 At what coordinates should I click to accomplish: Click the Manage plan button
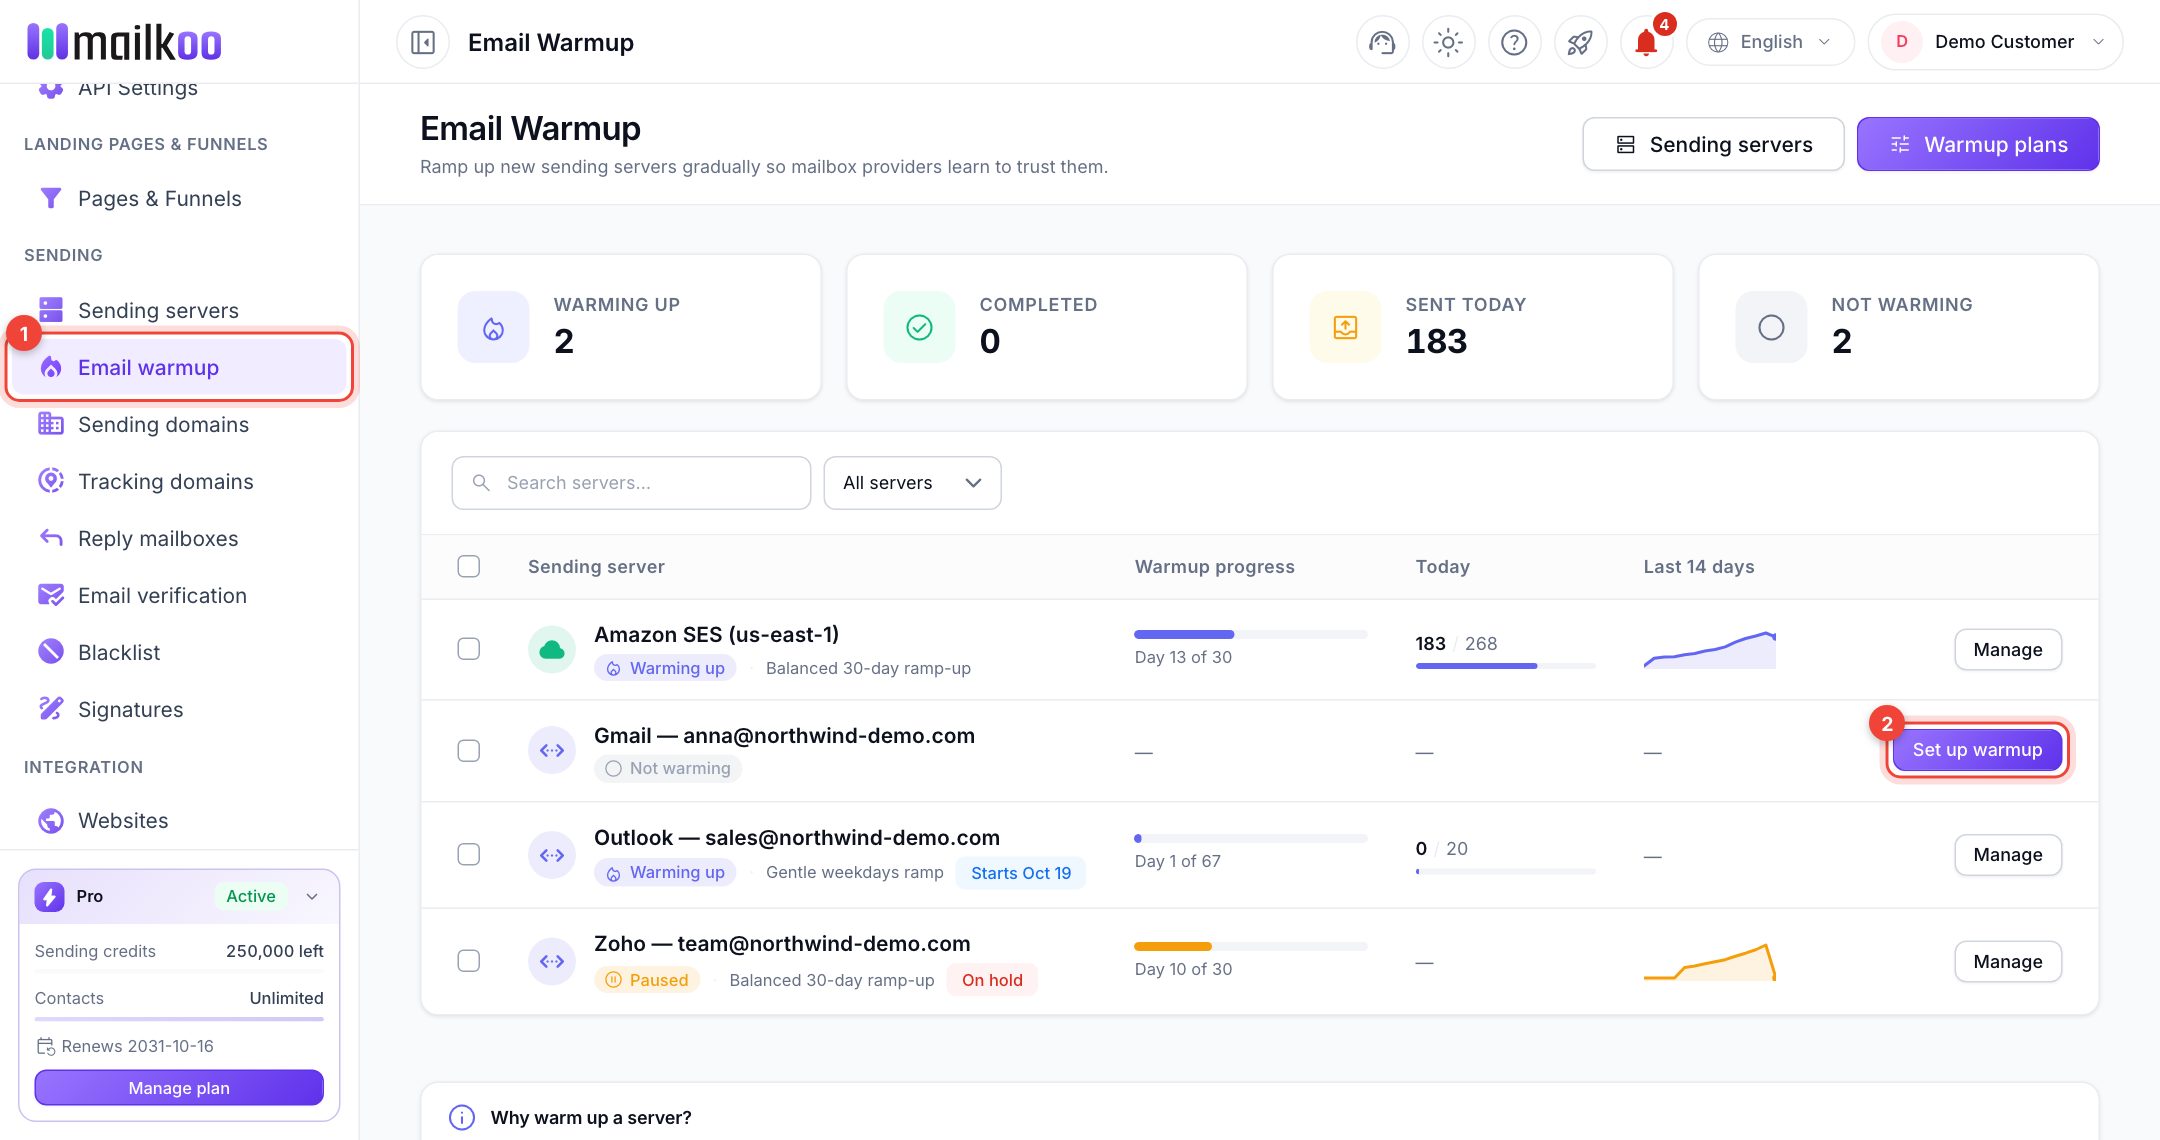coord(179,1088)
